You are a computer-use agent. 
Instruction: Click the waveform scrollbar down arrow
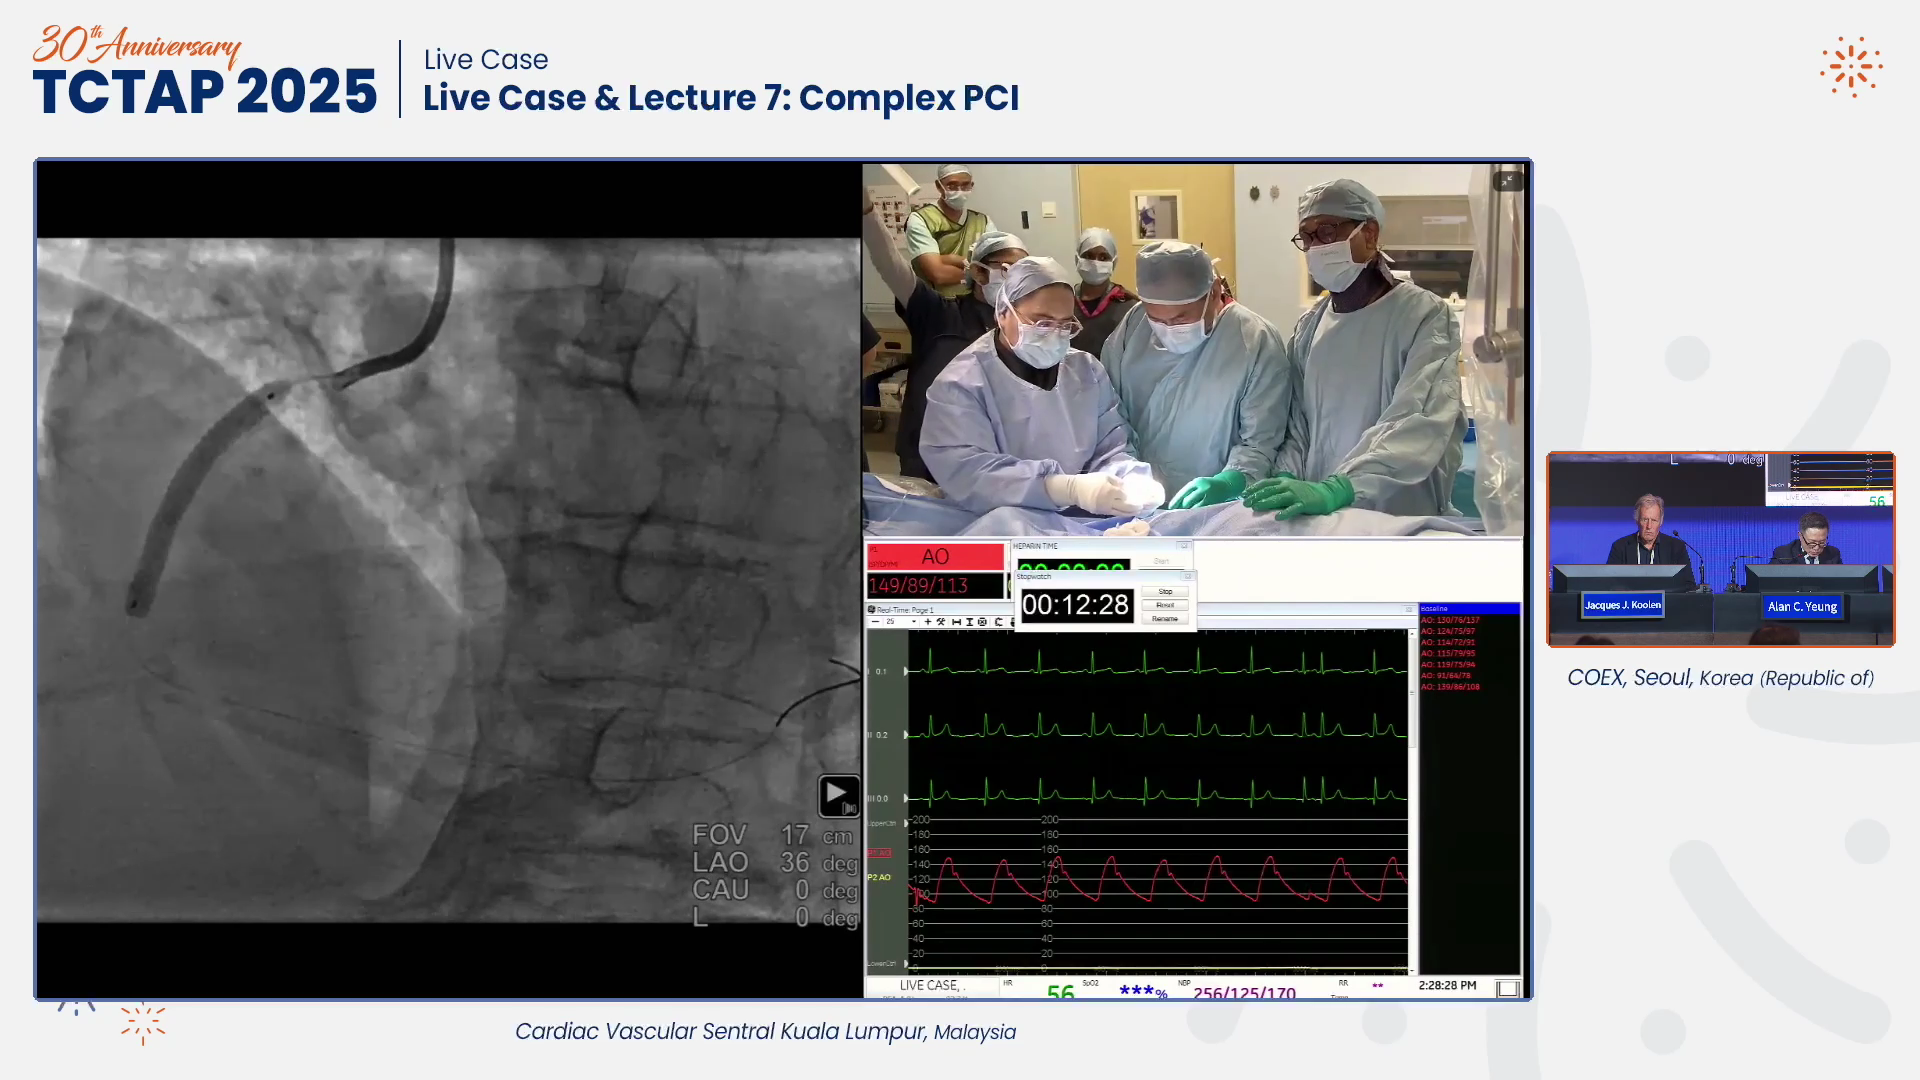pos(1412,970)
